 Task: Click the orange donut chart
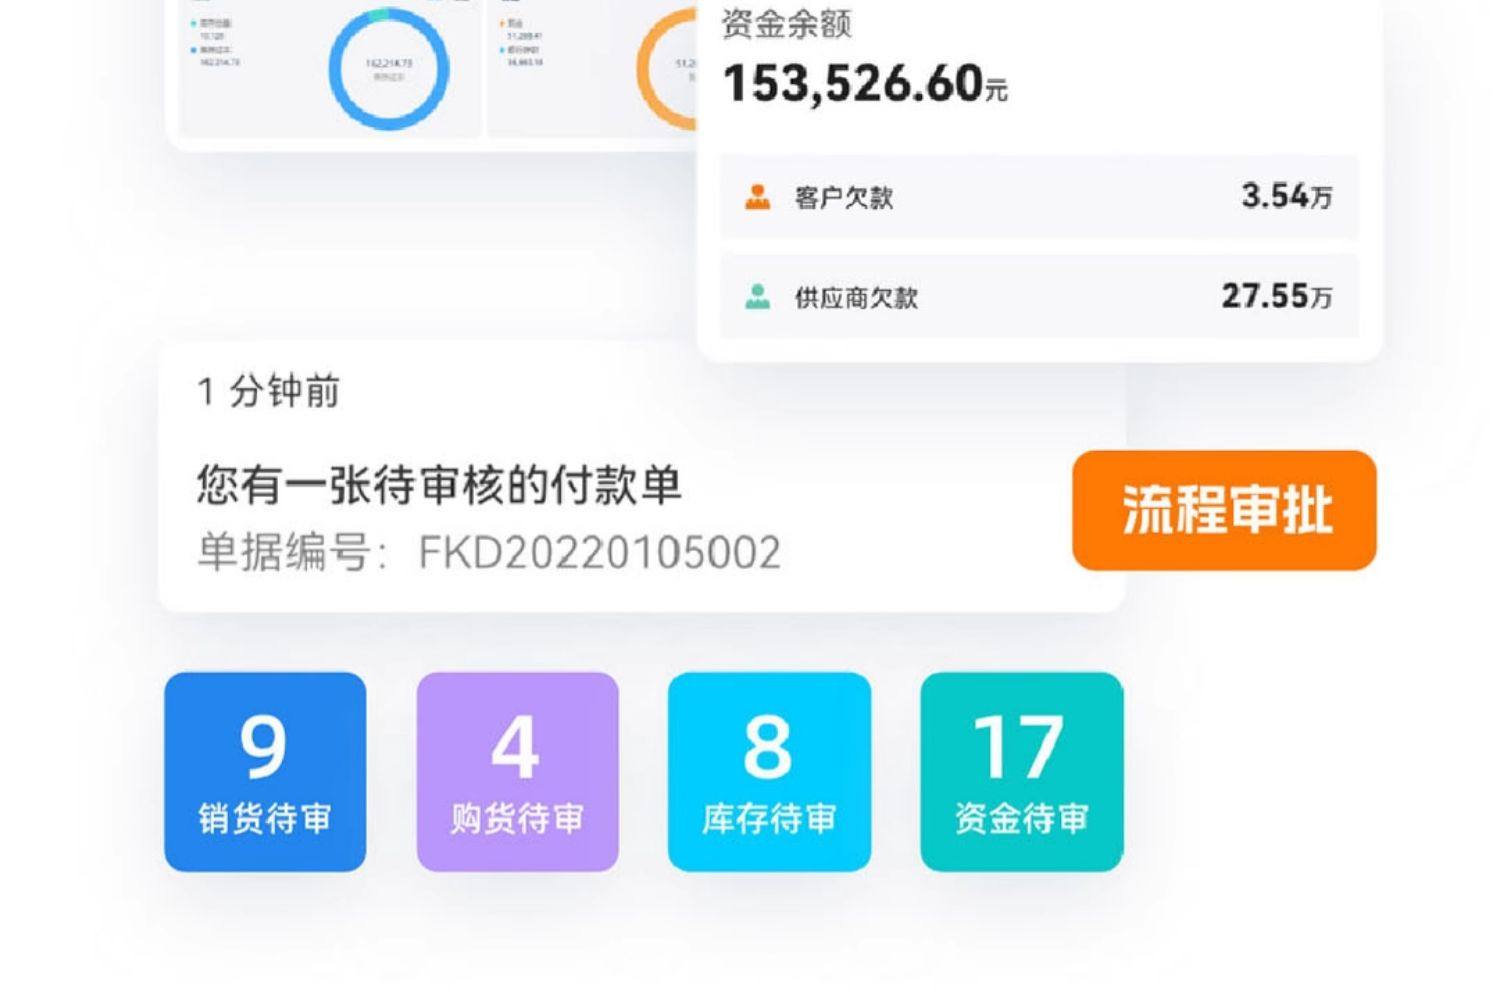coord(667,68)
